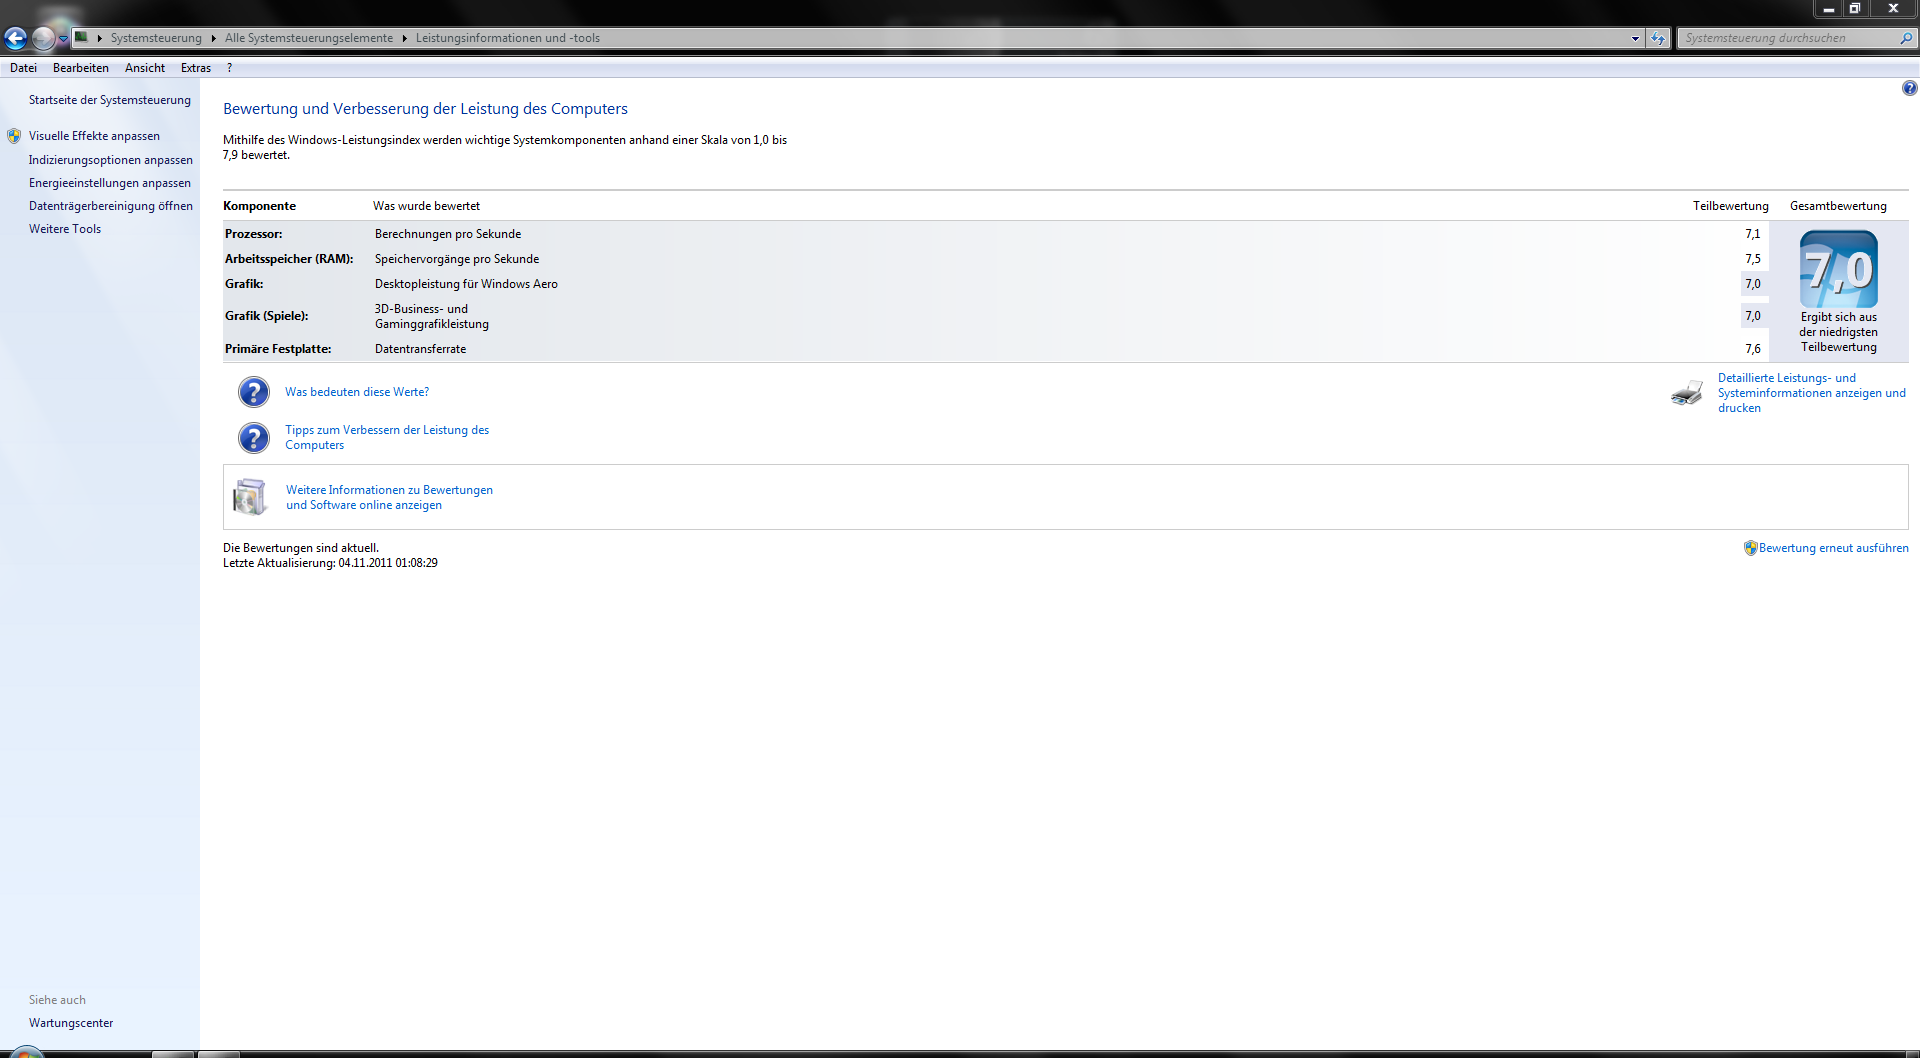Open Tipps zum Verbessern der Leistung link
1920x1058 pixels.
click(x=387, y=438)
